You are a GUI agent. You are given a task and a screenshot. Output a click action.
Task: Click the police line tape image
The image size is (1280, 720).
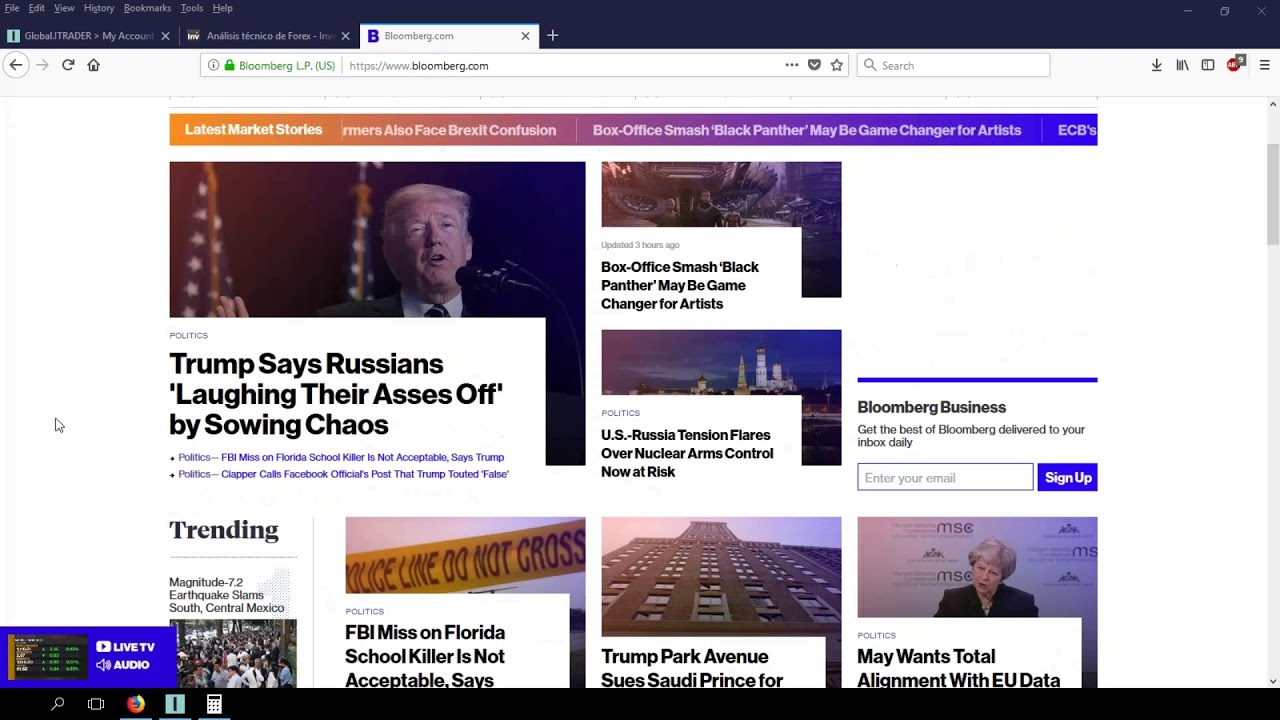click(465, 555)
